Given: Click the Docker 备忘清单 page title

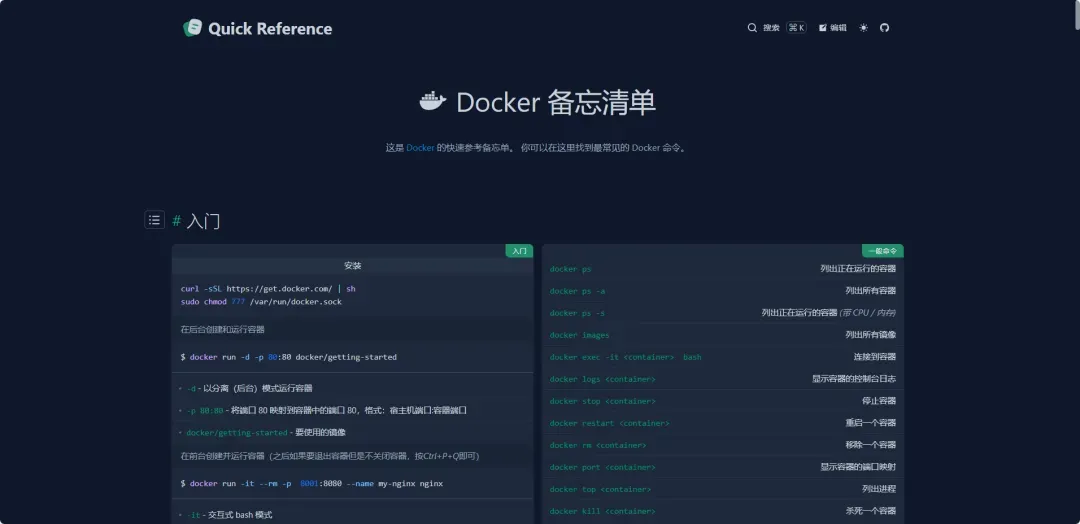Looking at the screenshot, I should [556, 103].
